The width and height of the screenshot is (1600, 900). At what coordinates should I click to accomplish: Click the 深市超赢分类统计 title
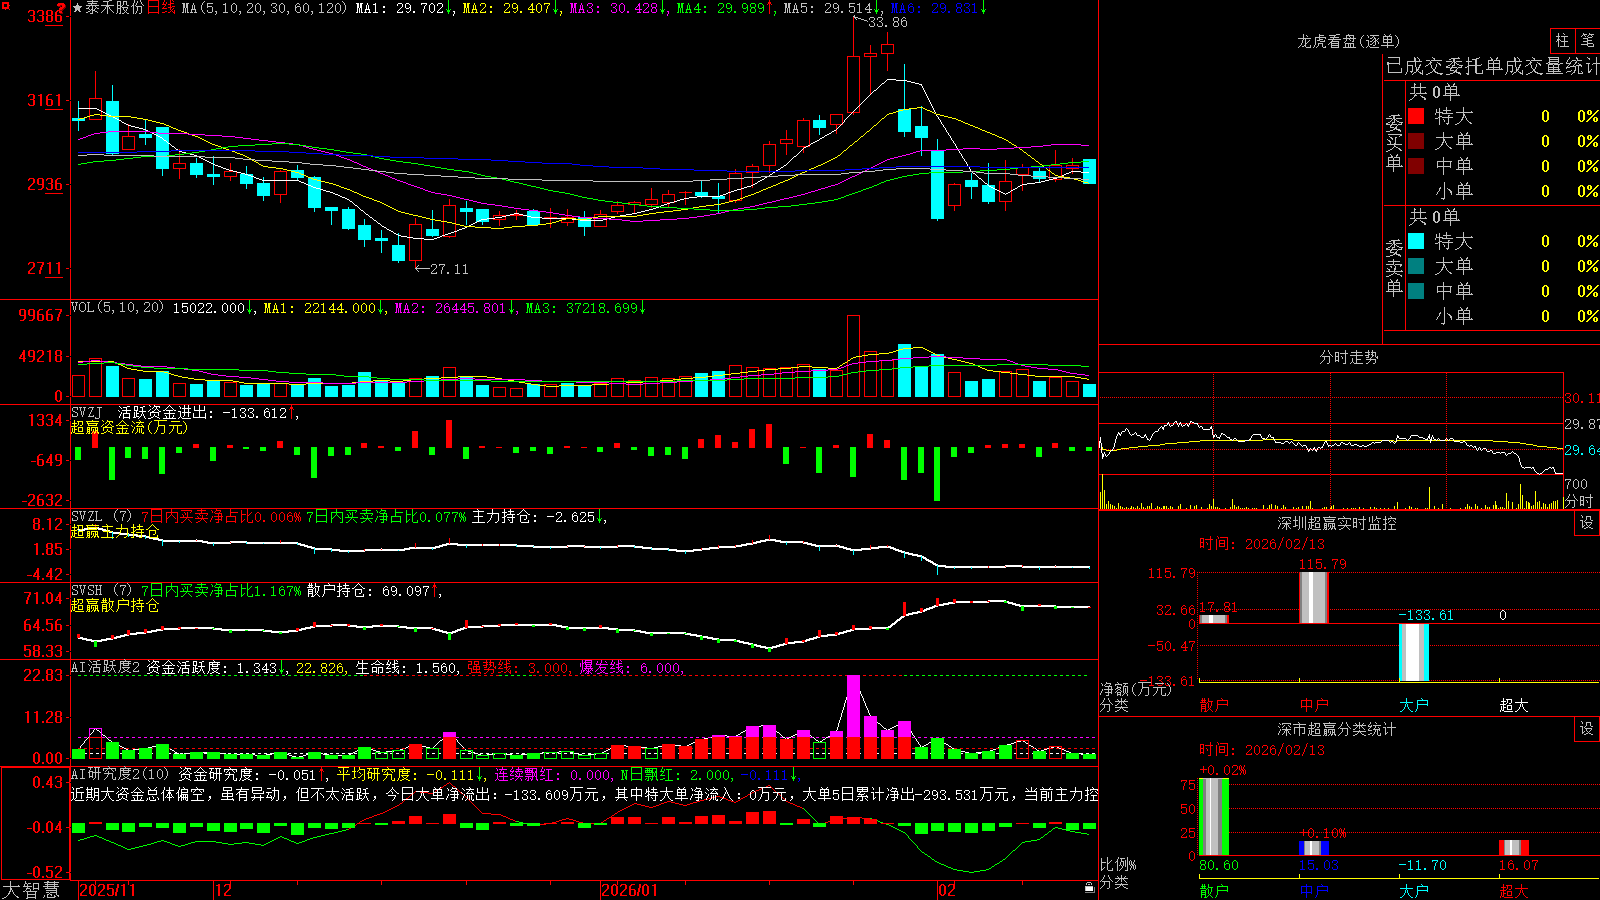click(x=1336, y=729)
